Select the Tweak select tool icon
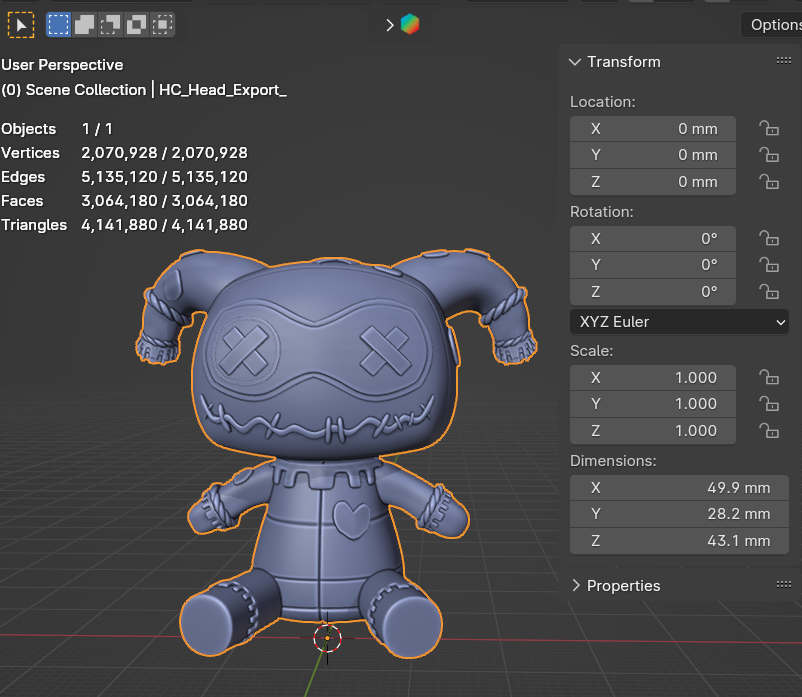The image size is (802, 697). (x=21, y=25)
